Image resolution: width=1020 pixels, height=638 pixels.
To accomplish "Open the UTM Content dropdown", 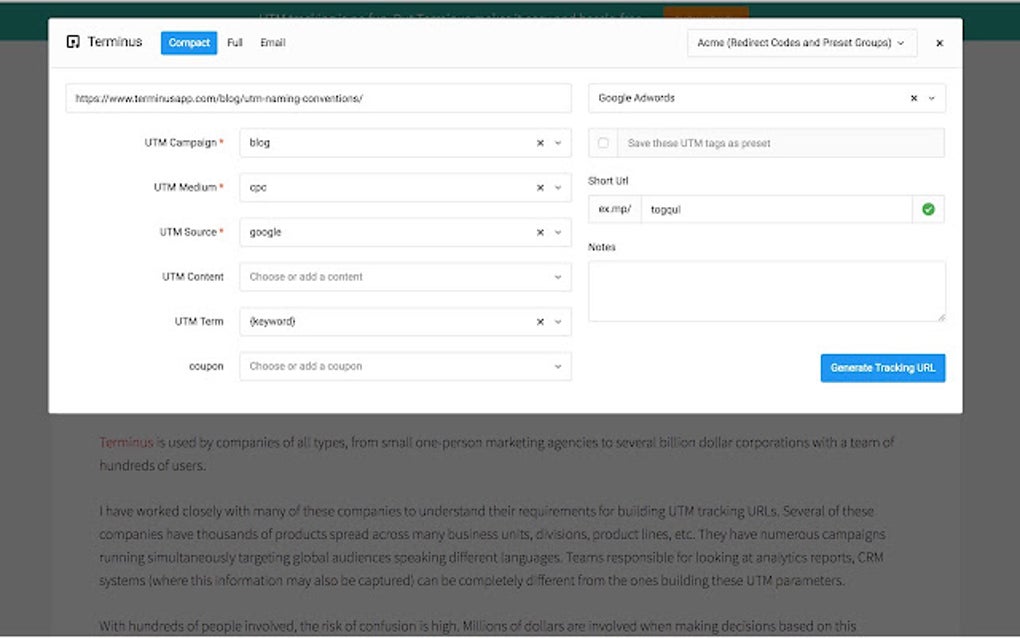I will (558, 277).
